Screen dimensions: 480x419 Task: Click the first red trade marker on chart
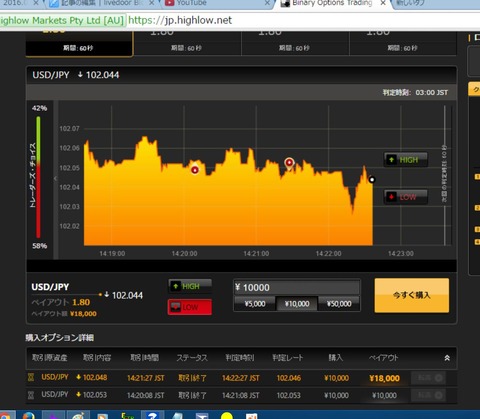[195, 170]
